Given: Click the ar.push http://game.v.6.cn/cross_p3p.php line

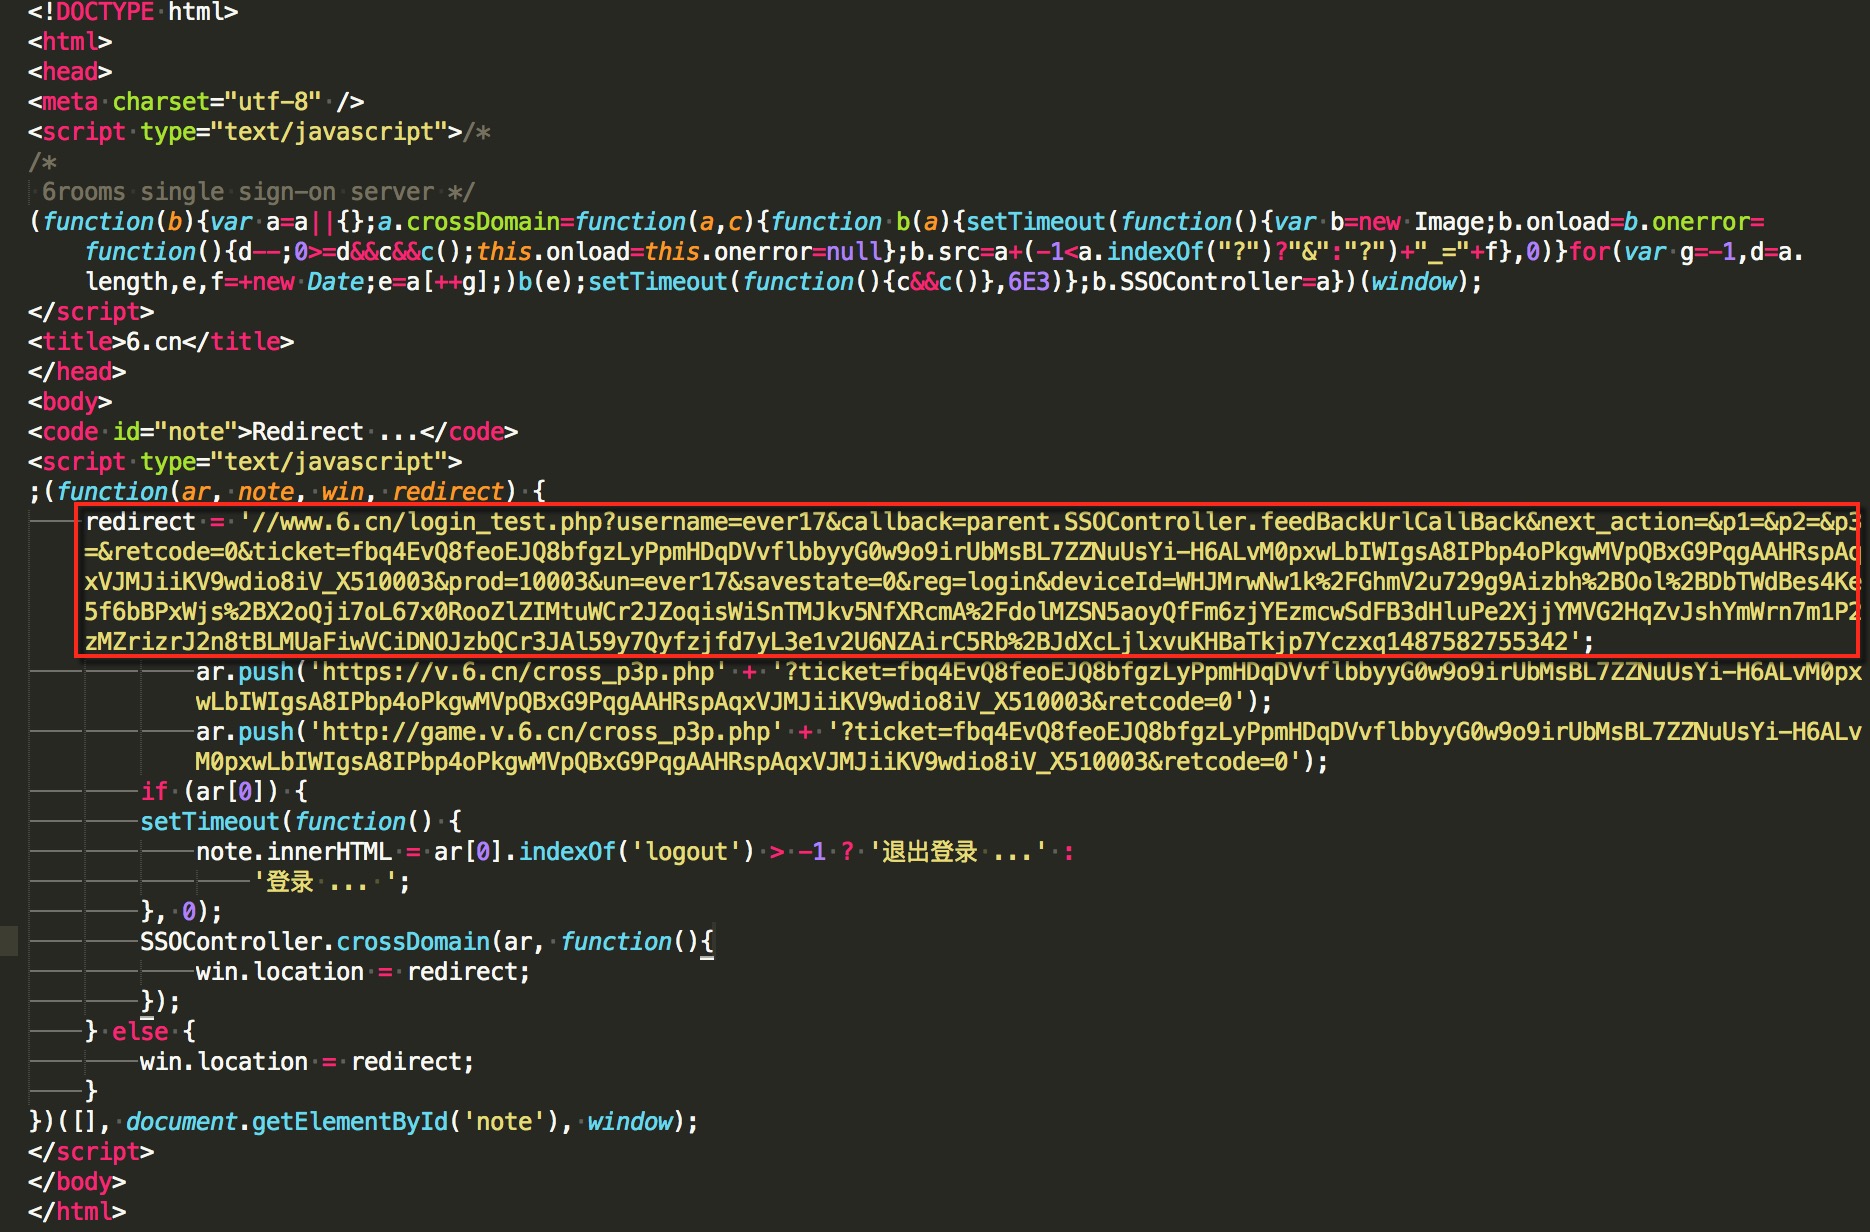Looking at the screenshot, I should 1029,747.
